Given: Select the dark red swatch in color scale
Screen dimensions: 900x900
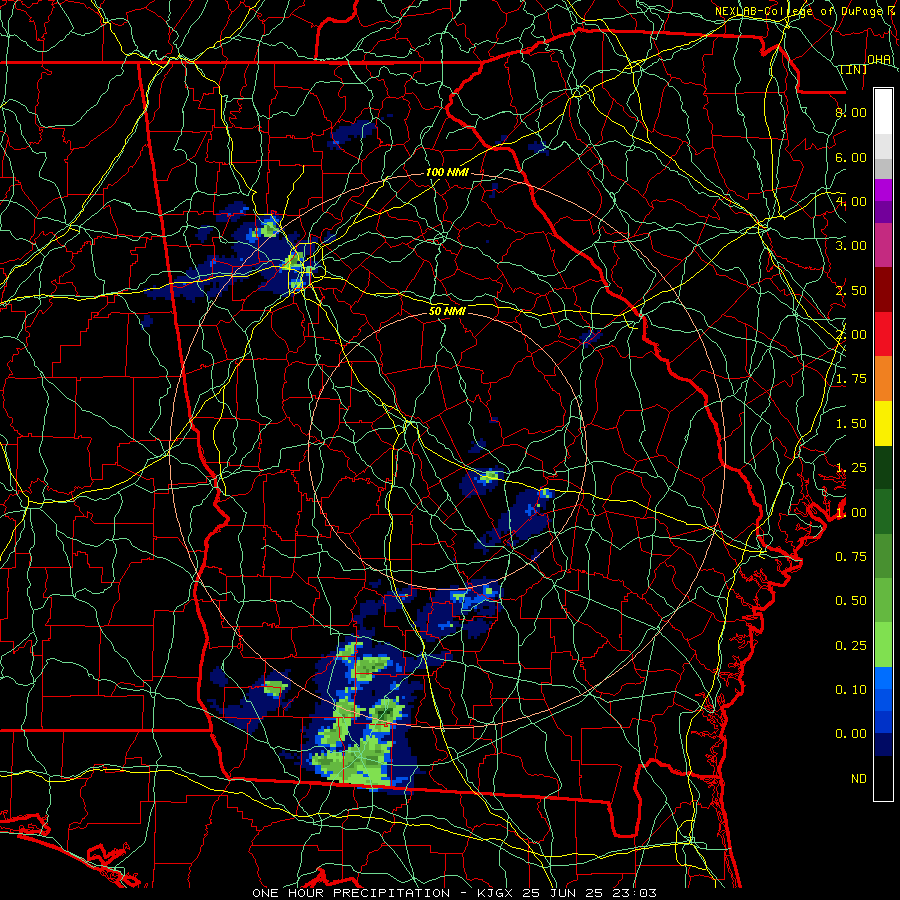Looking at the screenshot, I should point(883,290).
